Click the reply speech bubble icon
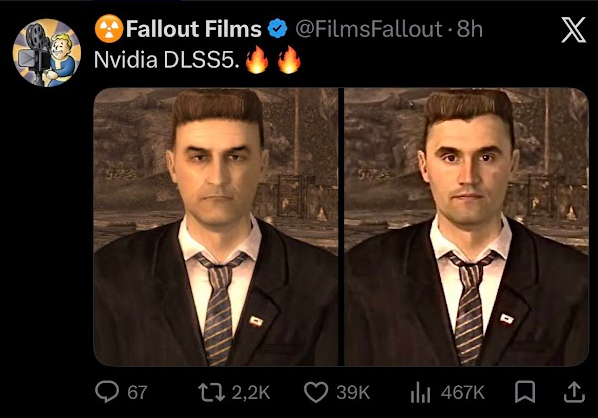 coord(107,392)
